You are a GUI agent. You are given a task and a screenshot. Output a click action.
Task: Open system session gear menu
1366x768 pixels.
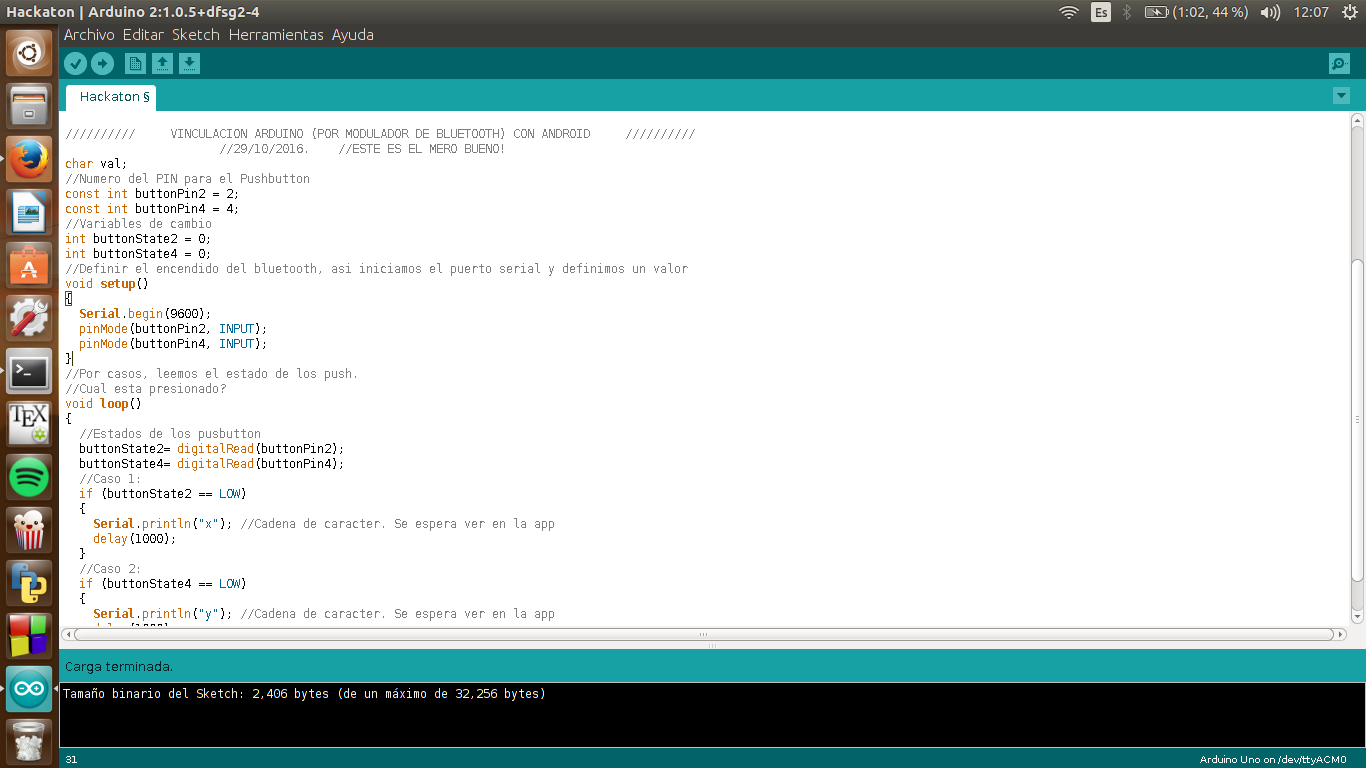click(x=1350, y=12)
